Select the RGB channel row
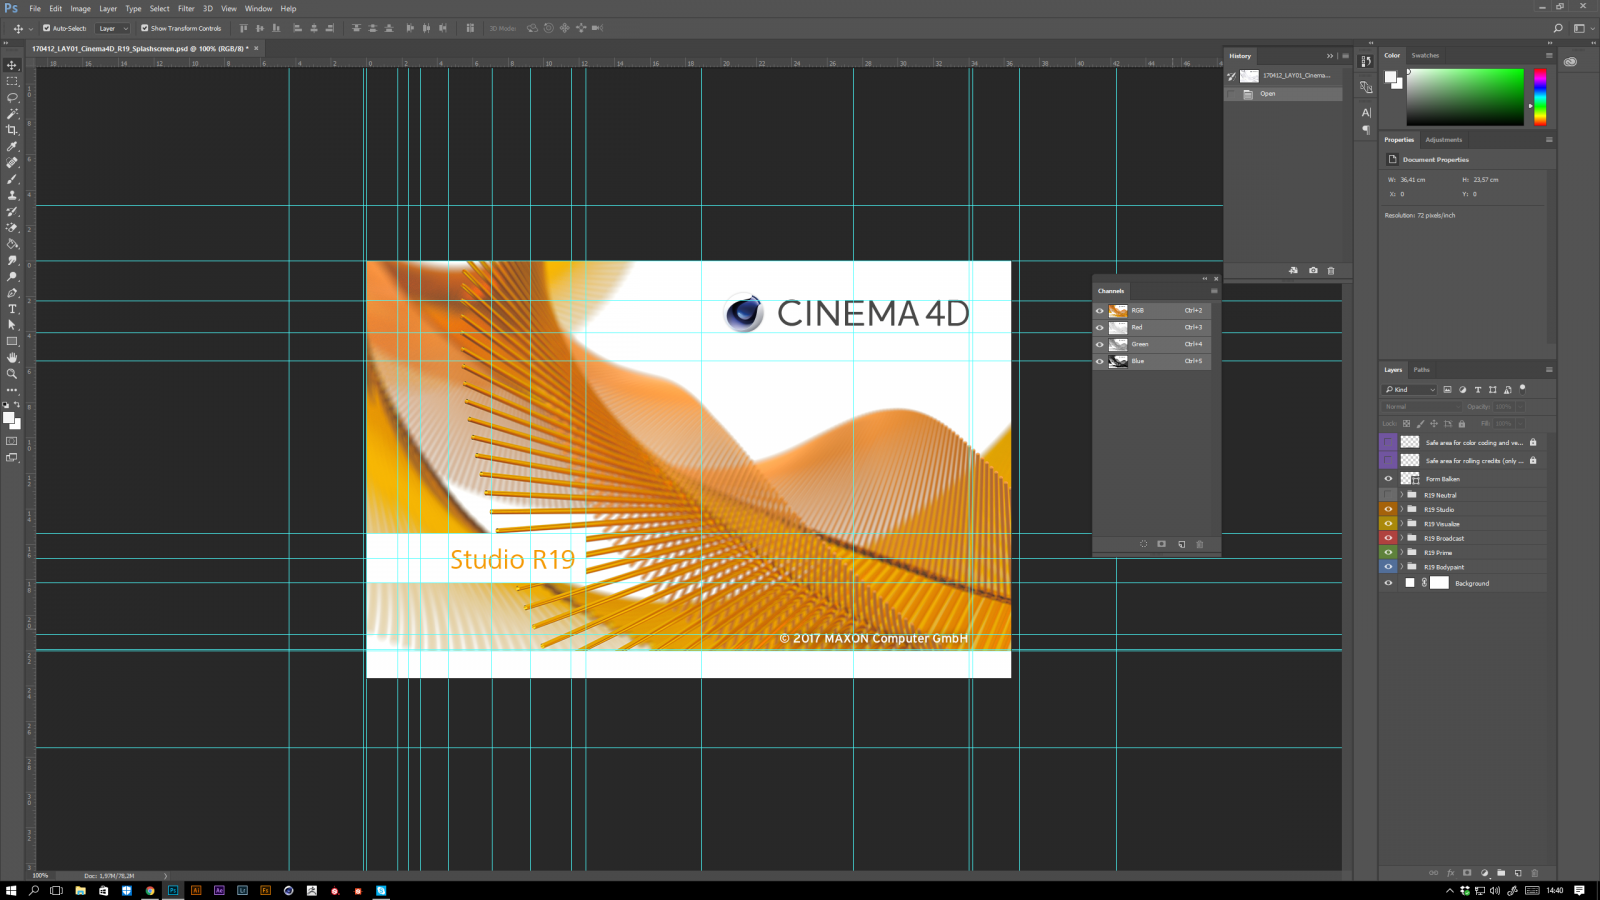The height and width of the screenshot is (900, 1600). tap(1152, 310)
